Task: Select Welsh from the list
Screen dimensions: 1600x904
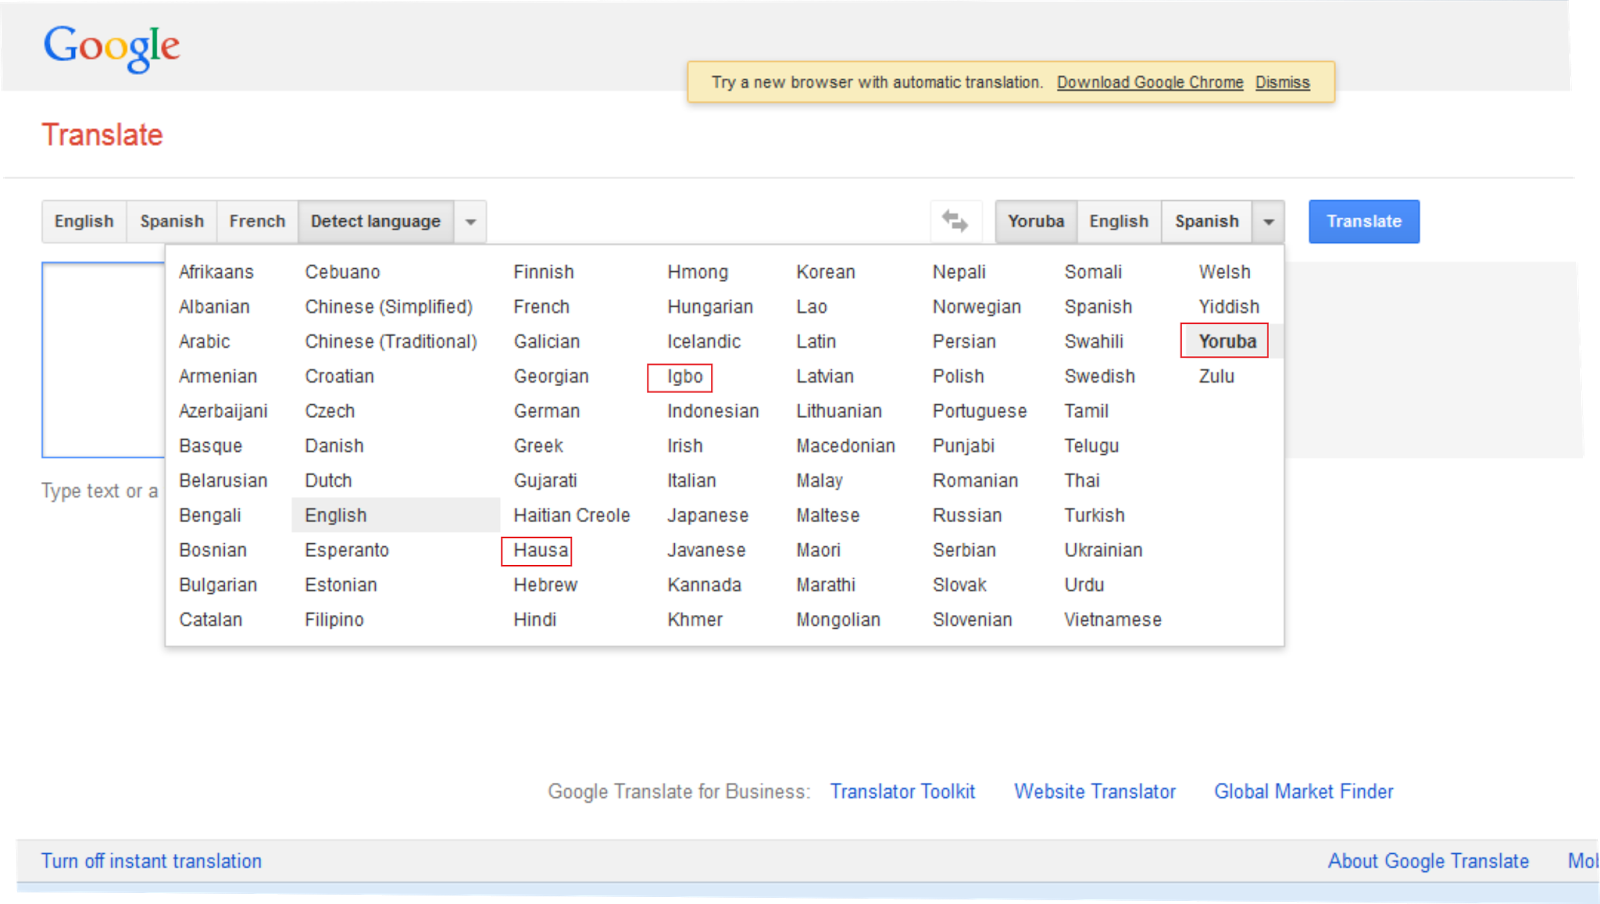Action: (x=1225, y=272)
